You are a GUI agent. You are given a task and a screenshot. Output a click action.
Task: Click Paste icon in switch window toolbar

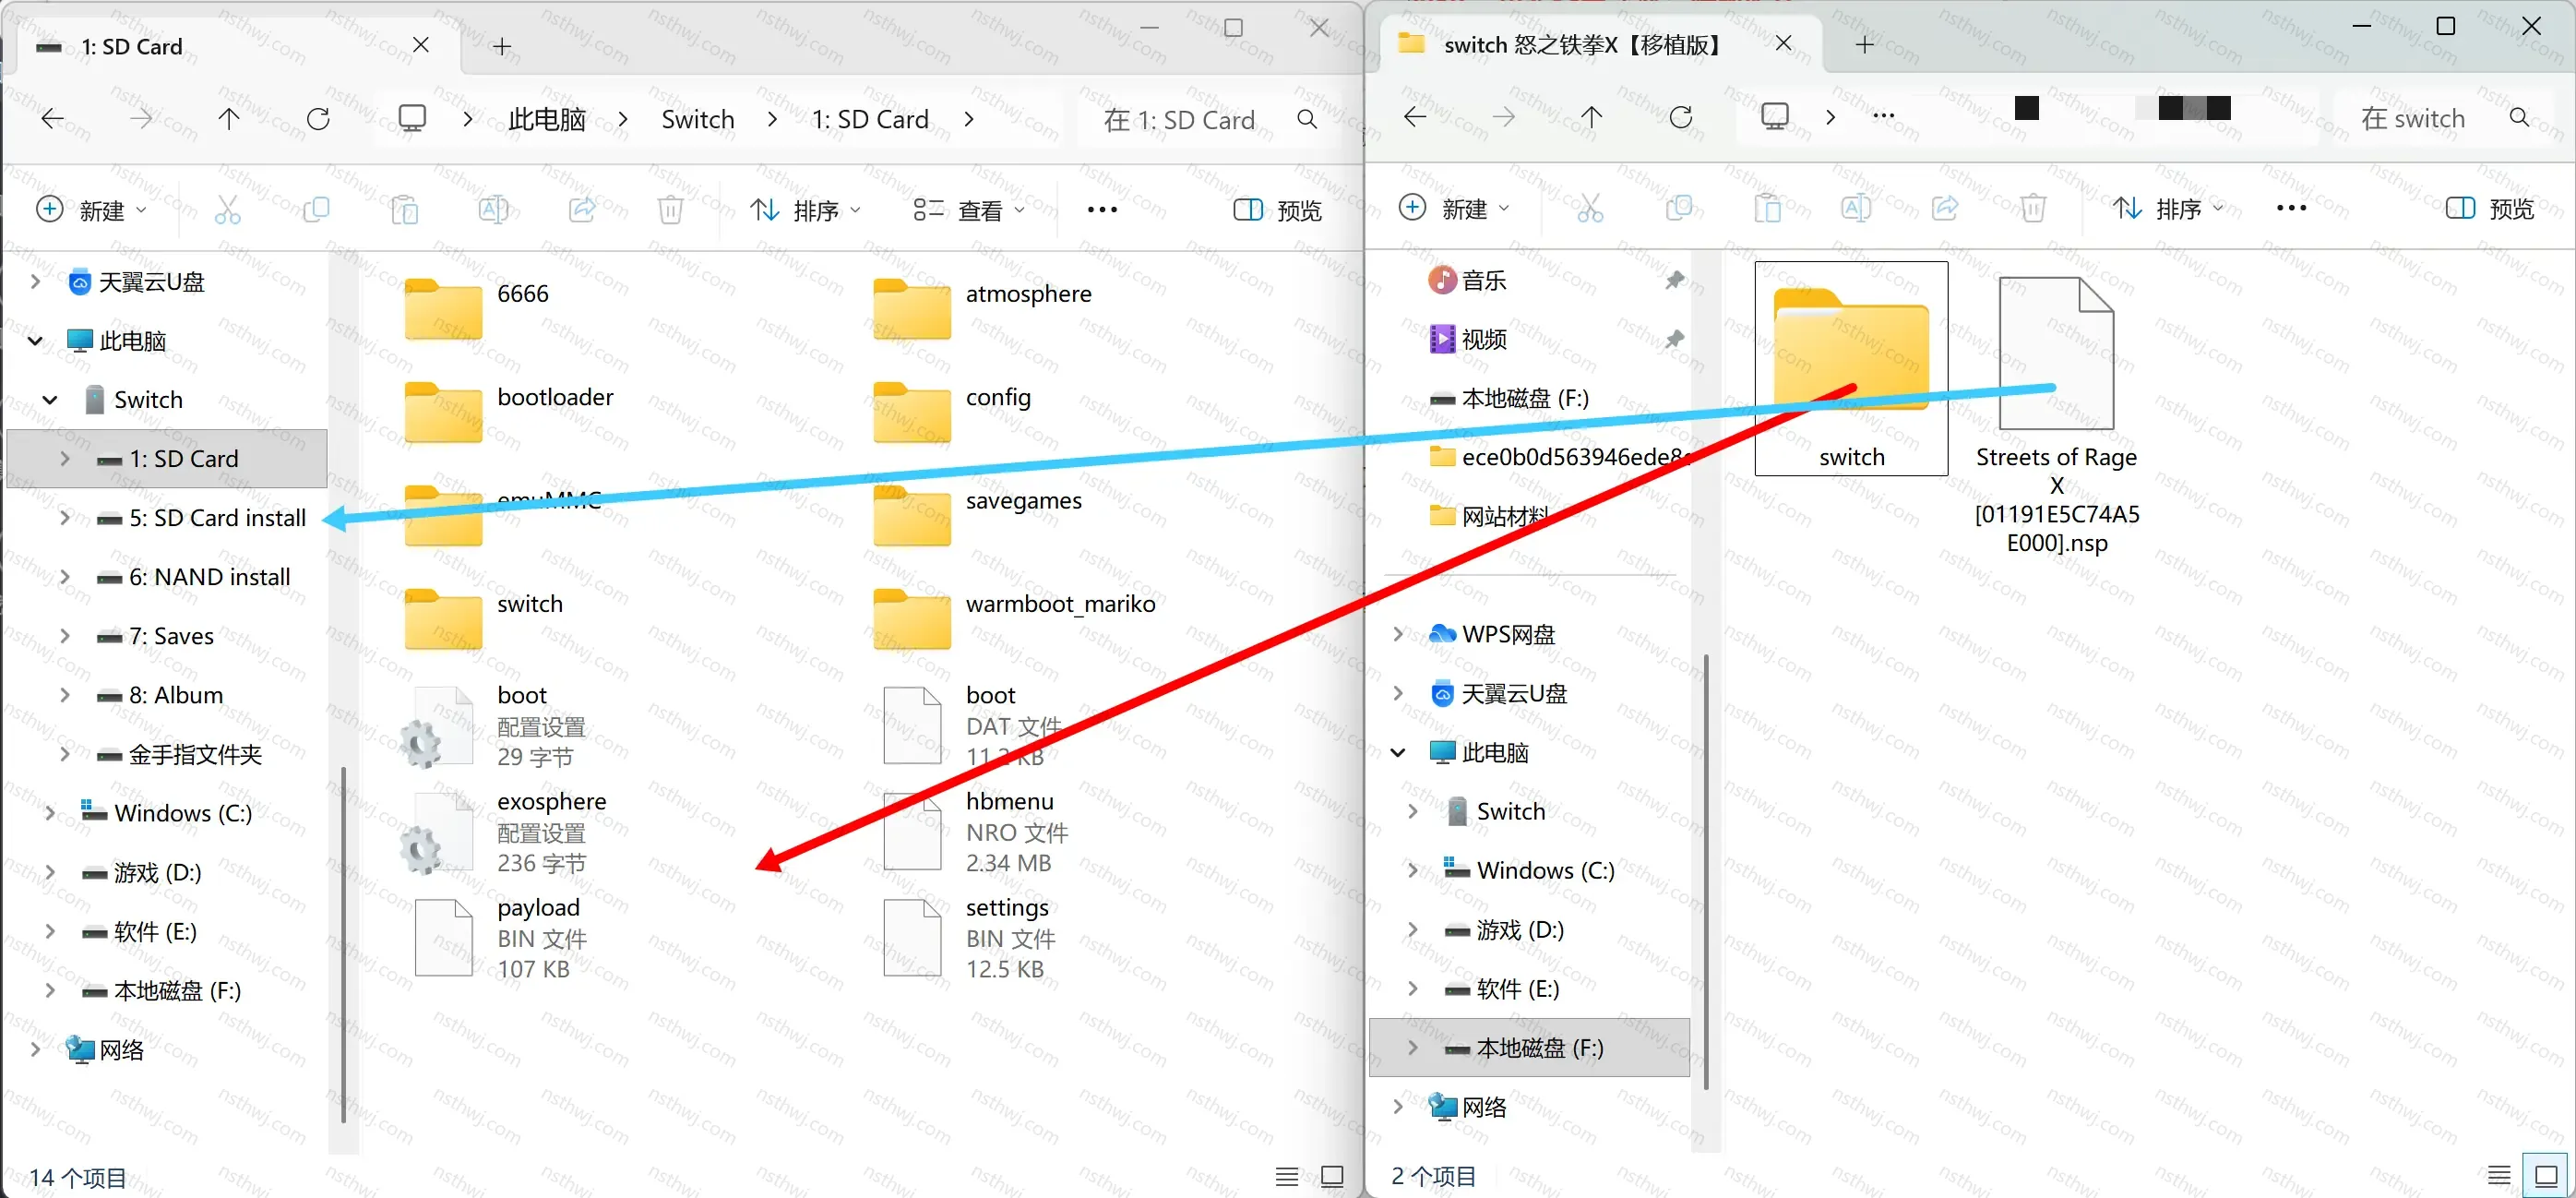(1767, 208)
